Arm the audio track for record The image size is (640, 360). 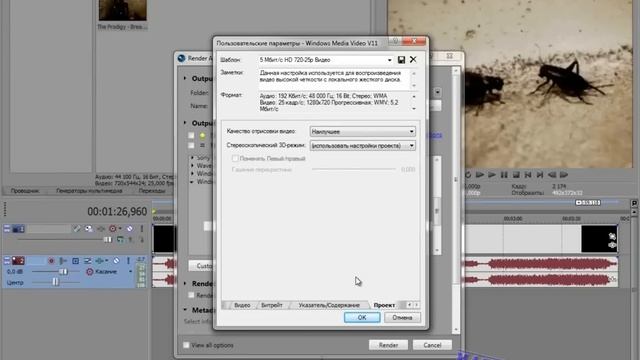51,260
